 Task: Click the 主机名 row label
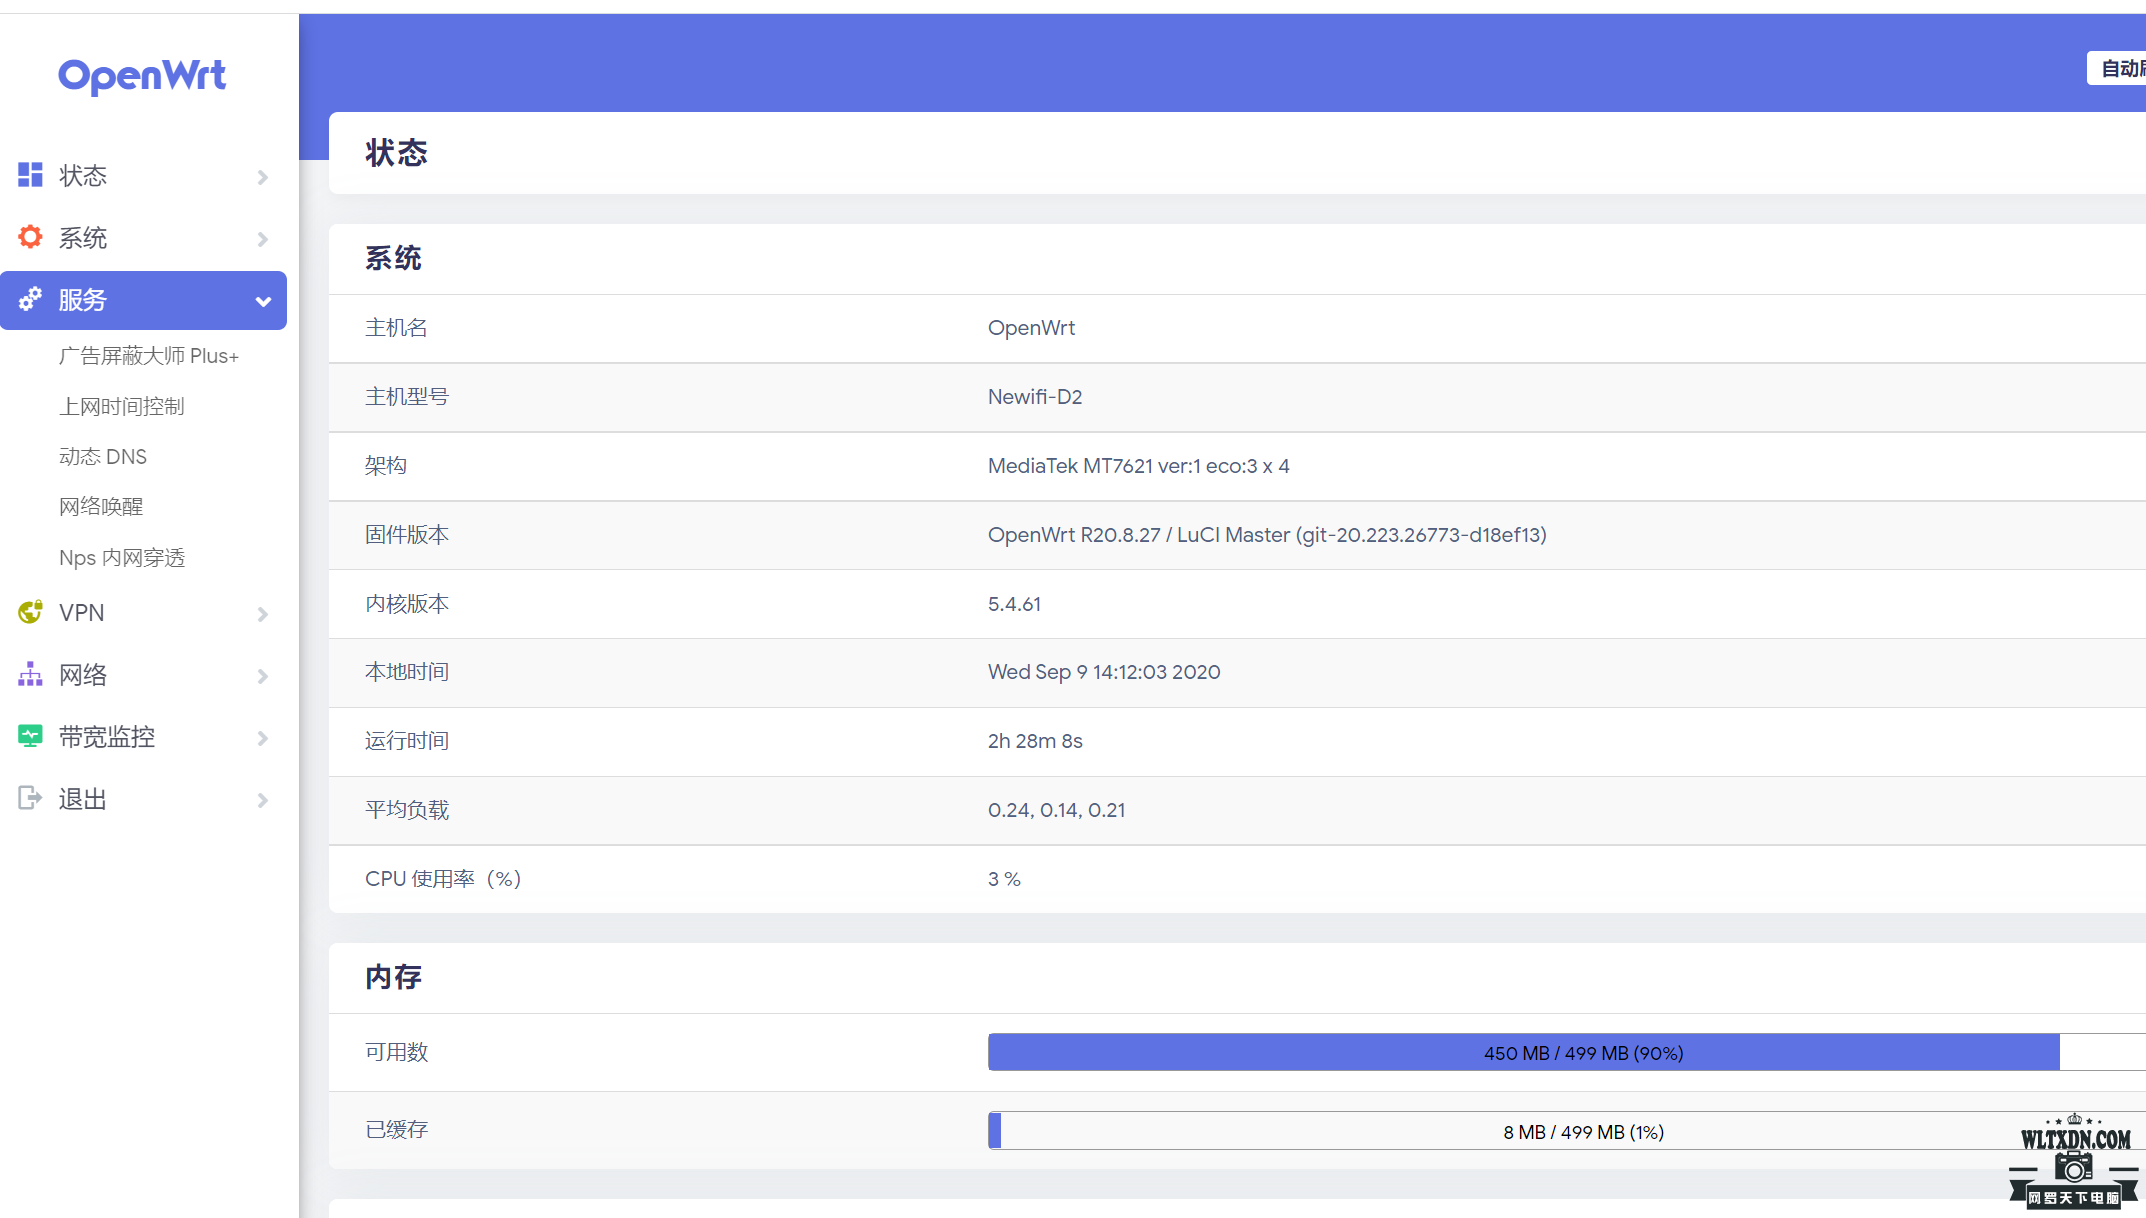coord(396,328)
